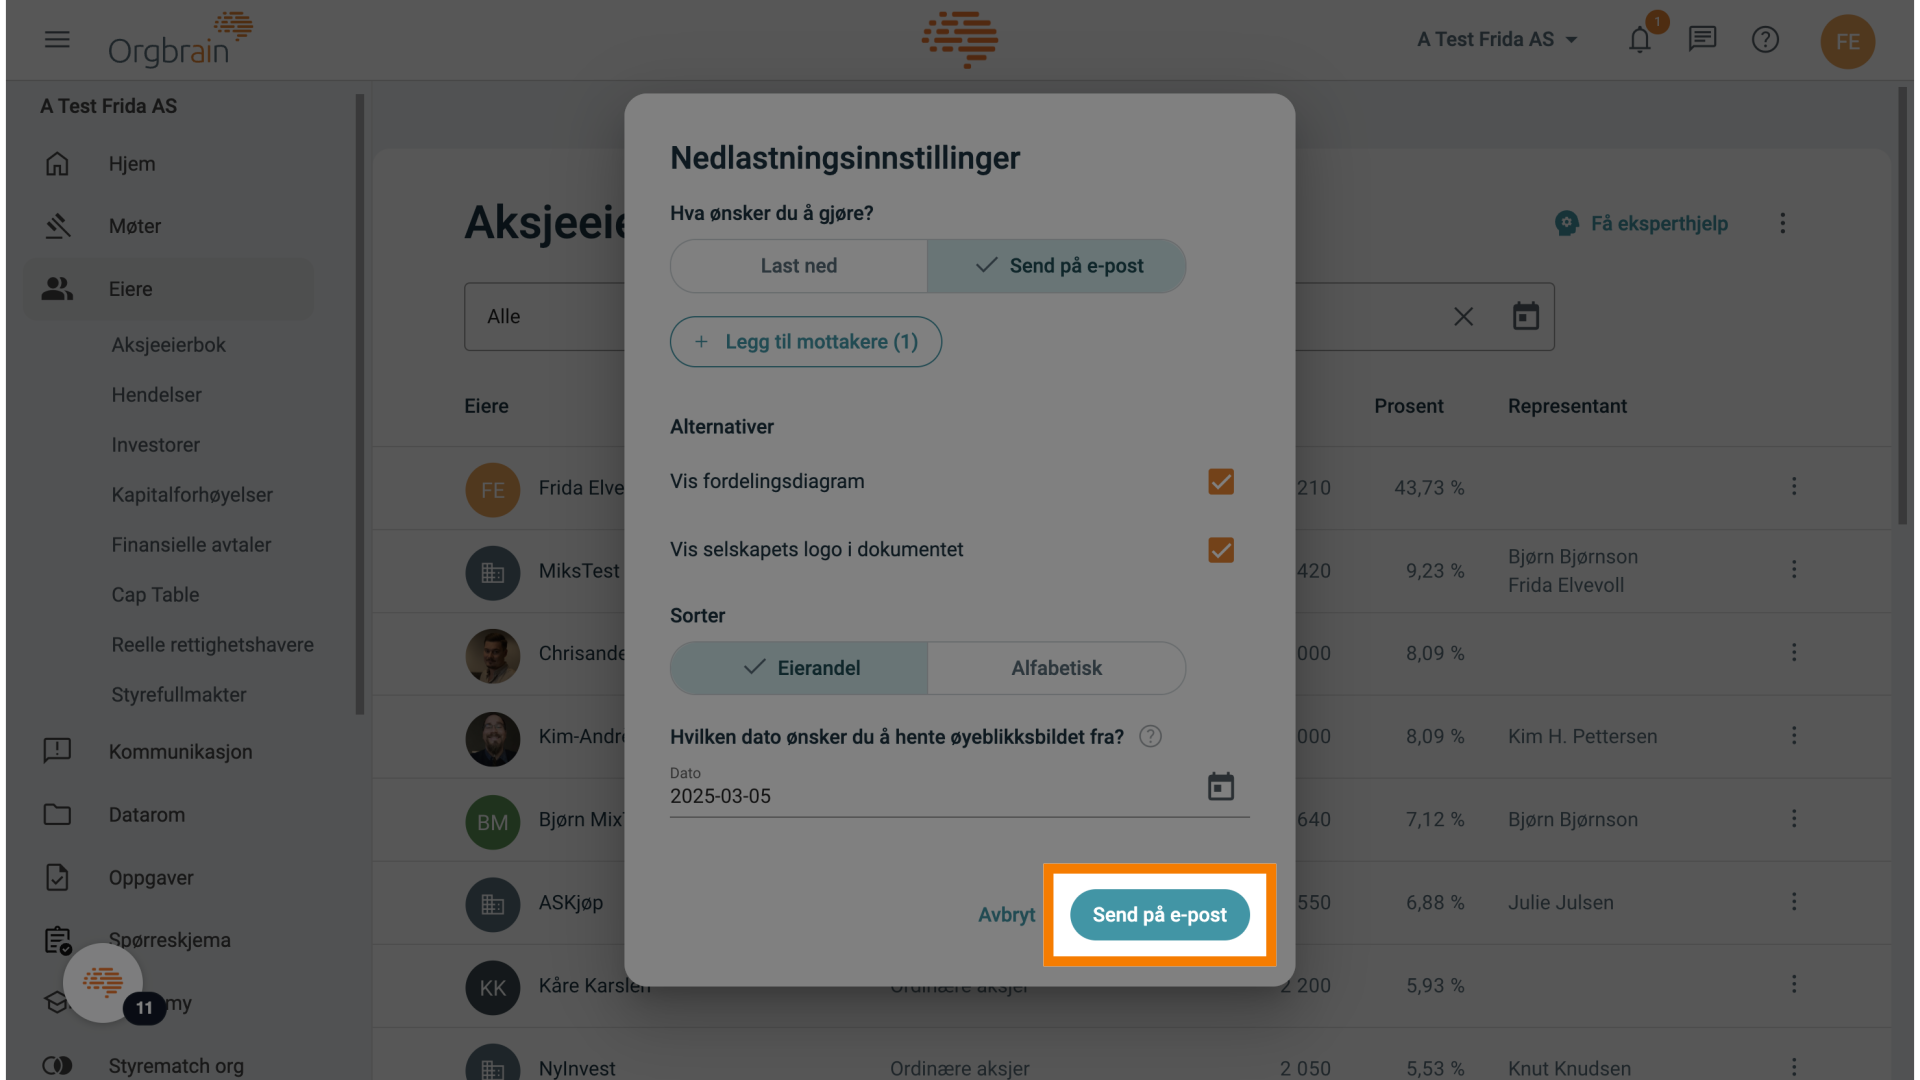Open notifications via the bell icon
The width and height of the screenshot is (1920, 1080).
1639,40
